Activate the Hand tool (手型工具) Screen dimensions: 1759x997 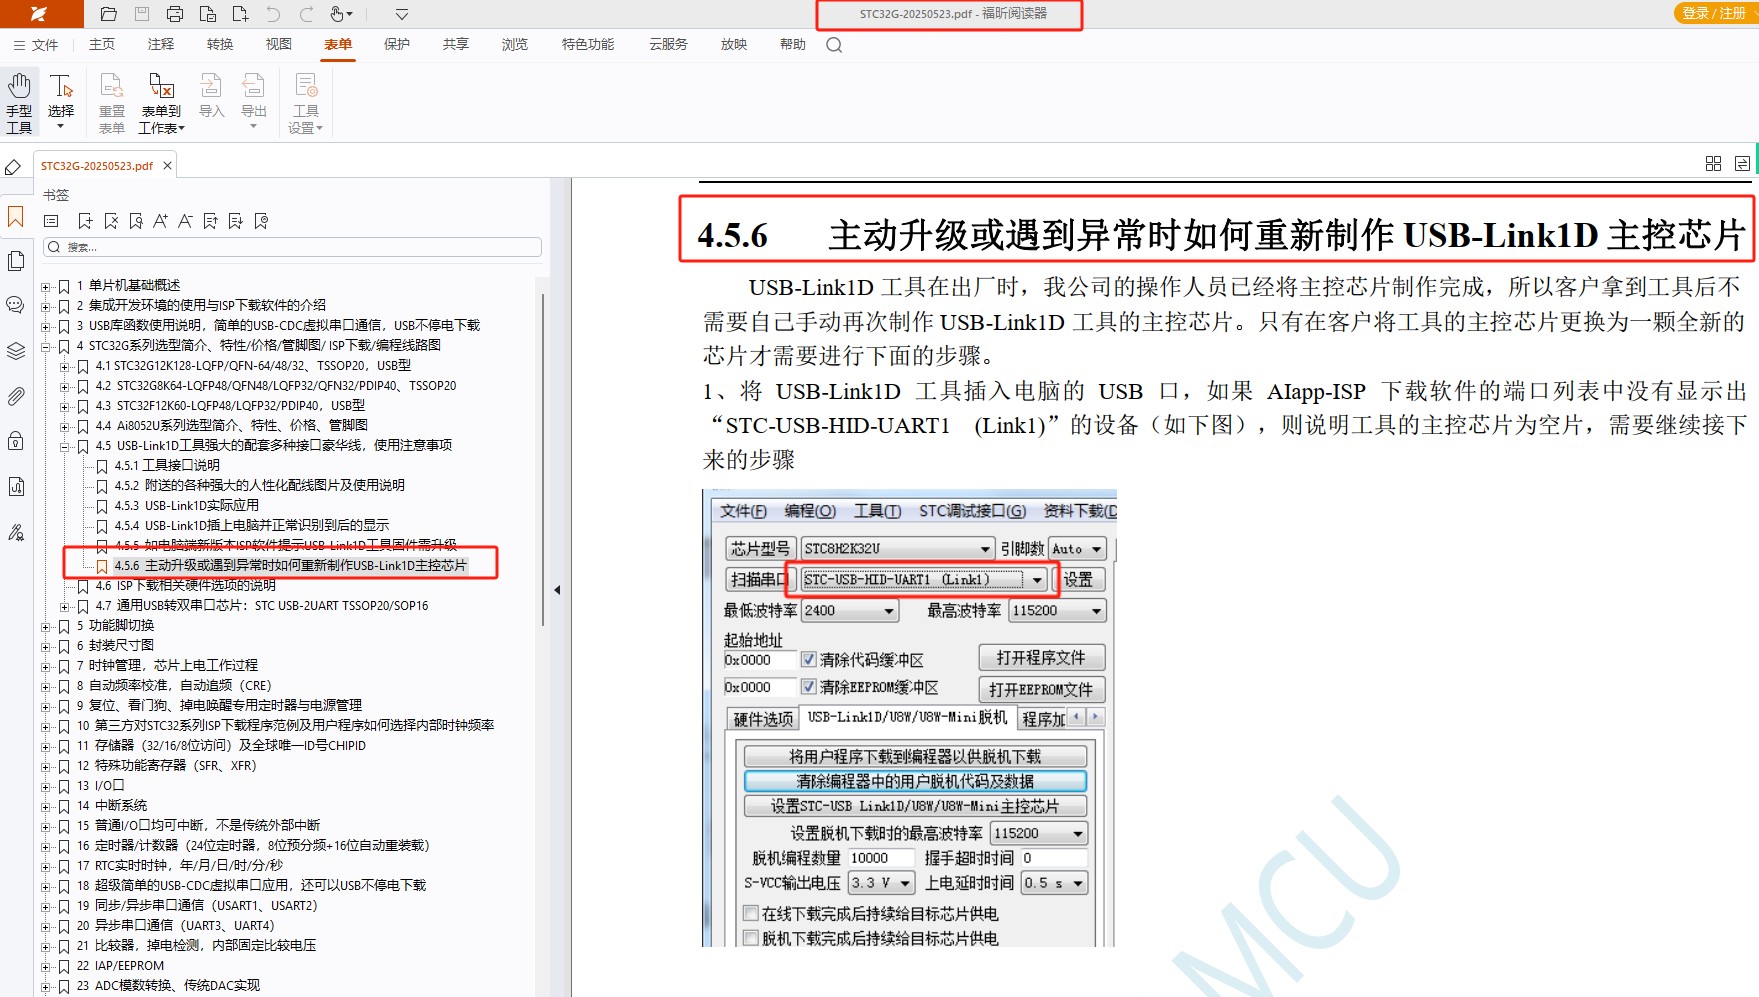[19, 102]
